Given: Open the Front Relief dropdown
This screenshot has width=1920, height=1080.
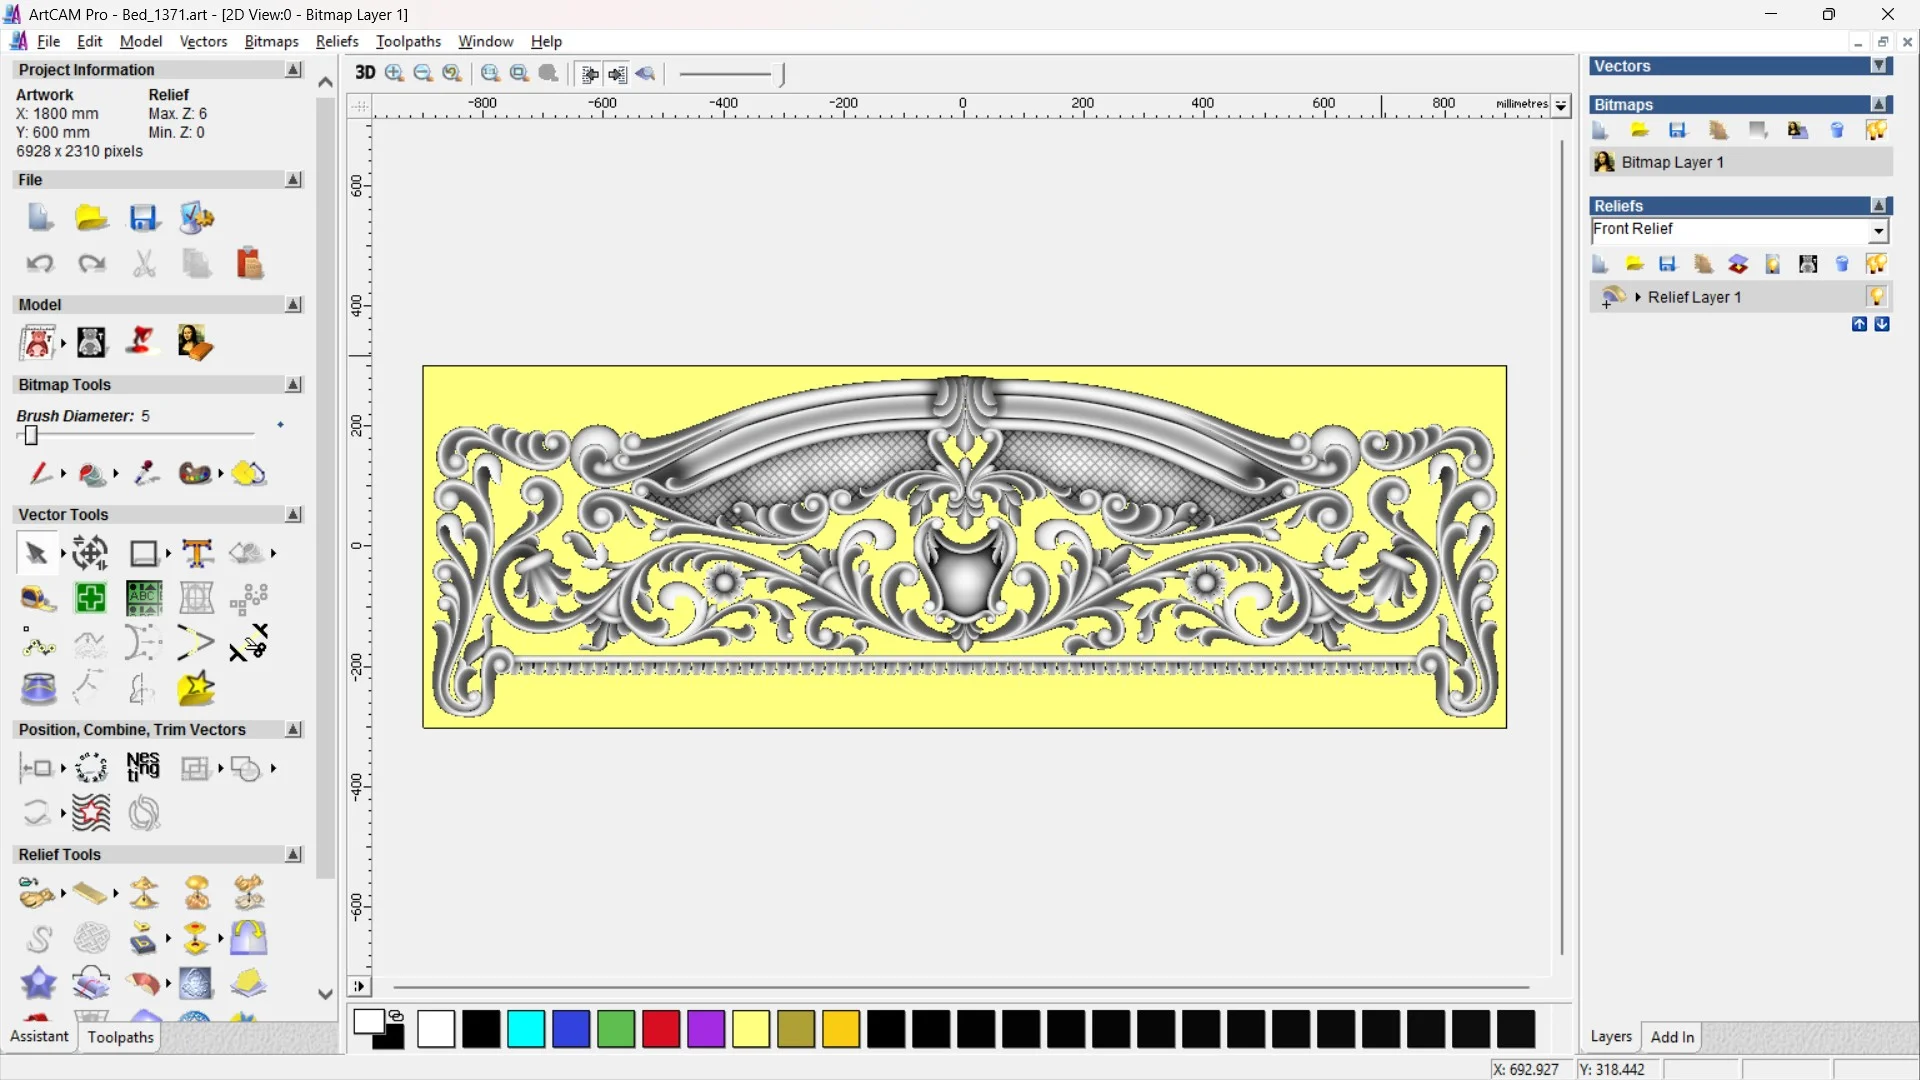Looking at the screenshot, I should click(x=1878, y=231).
